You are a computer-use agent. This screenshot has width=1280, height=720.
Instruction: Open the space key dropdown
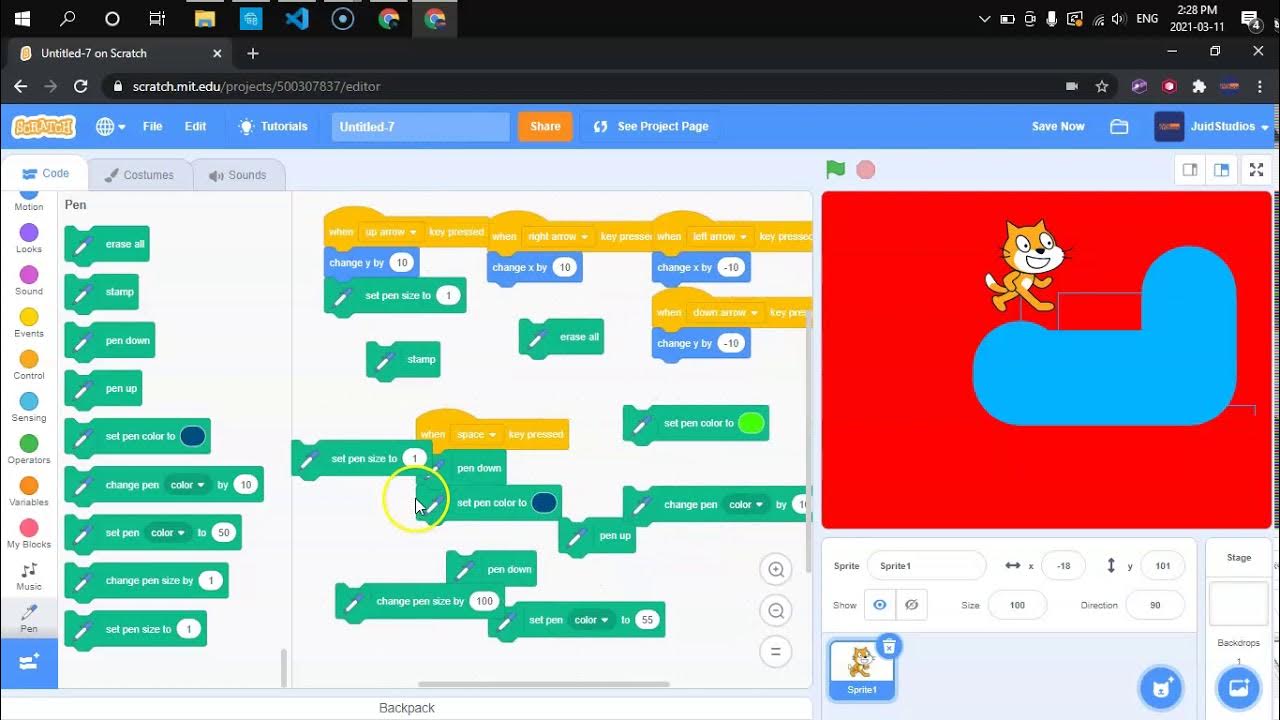pyautogui.click(x=476, y=434)
